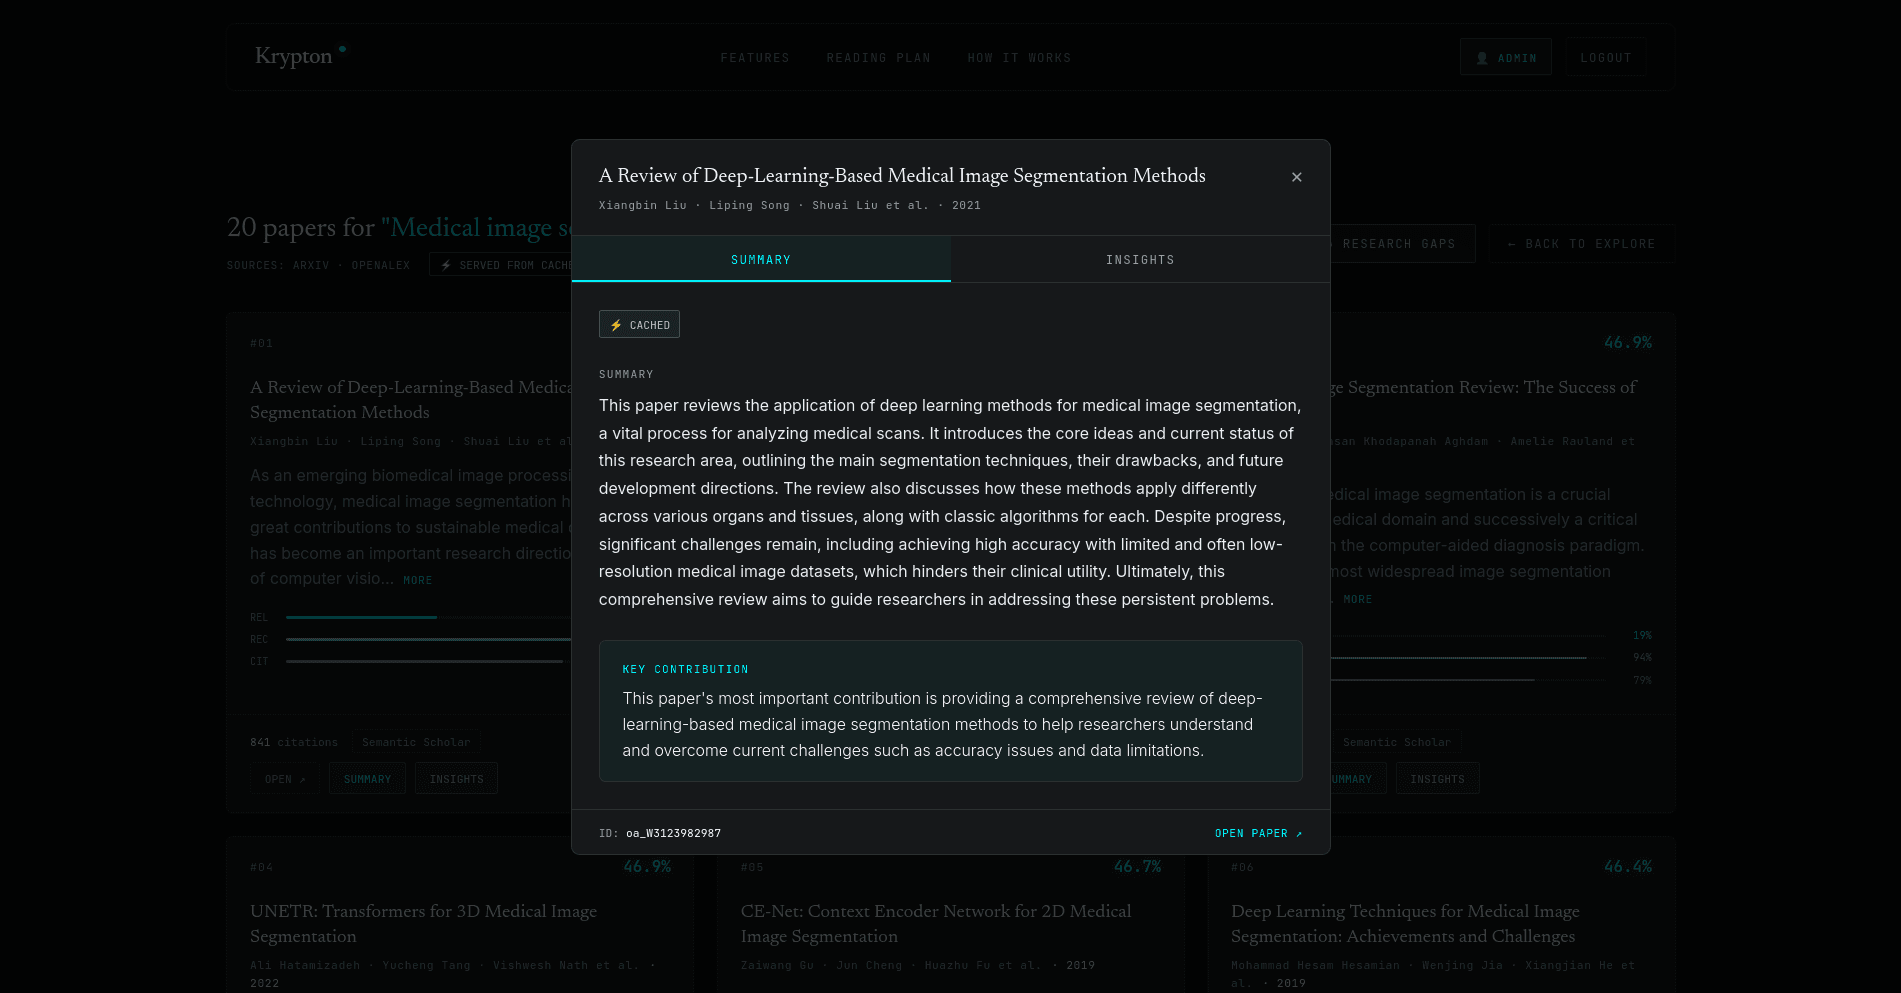The image size is (1901, 993).
Task: Expand MORE link on rightmost card abstract
Action: 1358,599
